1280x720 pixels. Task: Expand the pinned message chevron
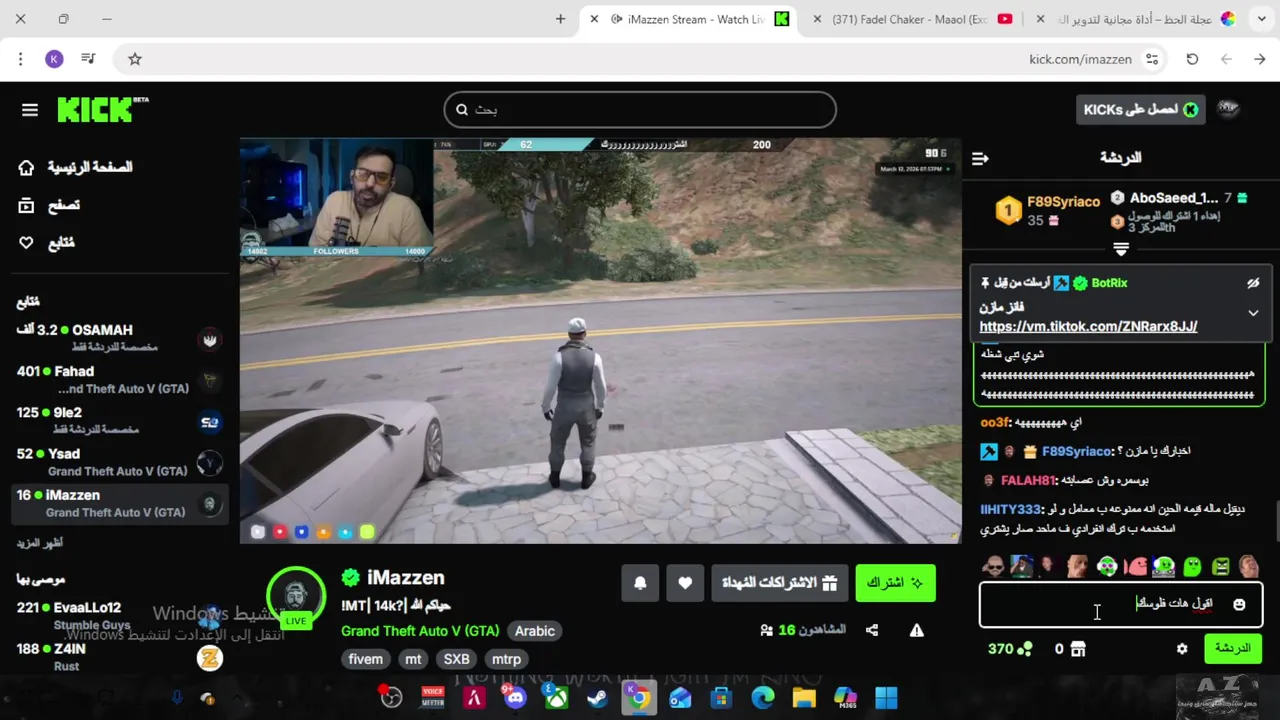coord(1253,313)
